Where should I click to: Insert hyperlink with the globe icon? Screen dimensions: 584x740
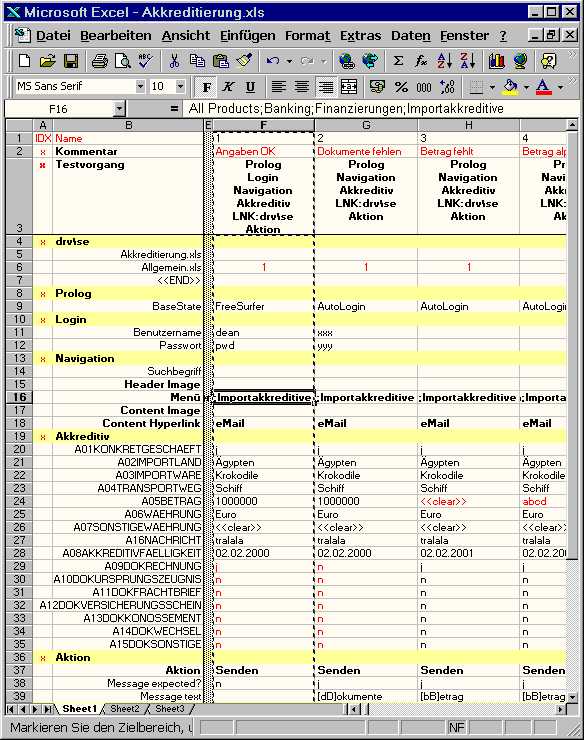pyautogui.click(x=347, y=61)
